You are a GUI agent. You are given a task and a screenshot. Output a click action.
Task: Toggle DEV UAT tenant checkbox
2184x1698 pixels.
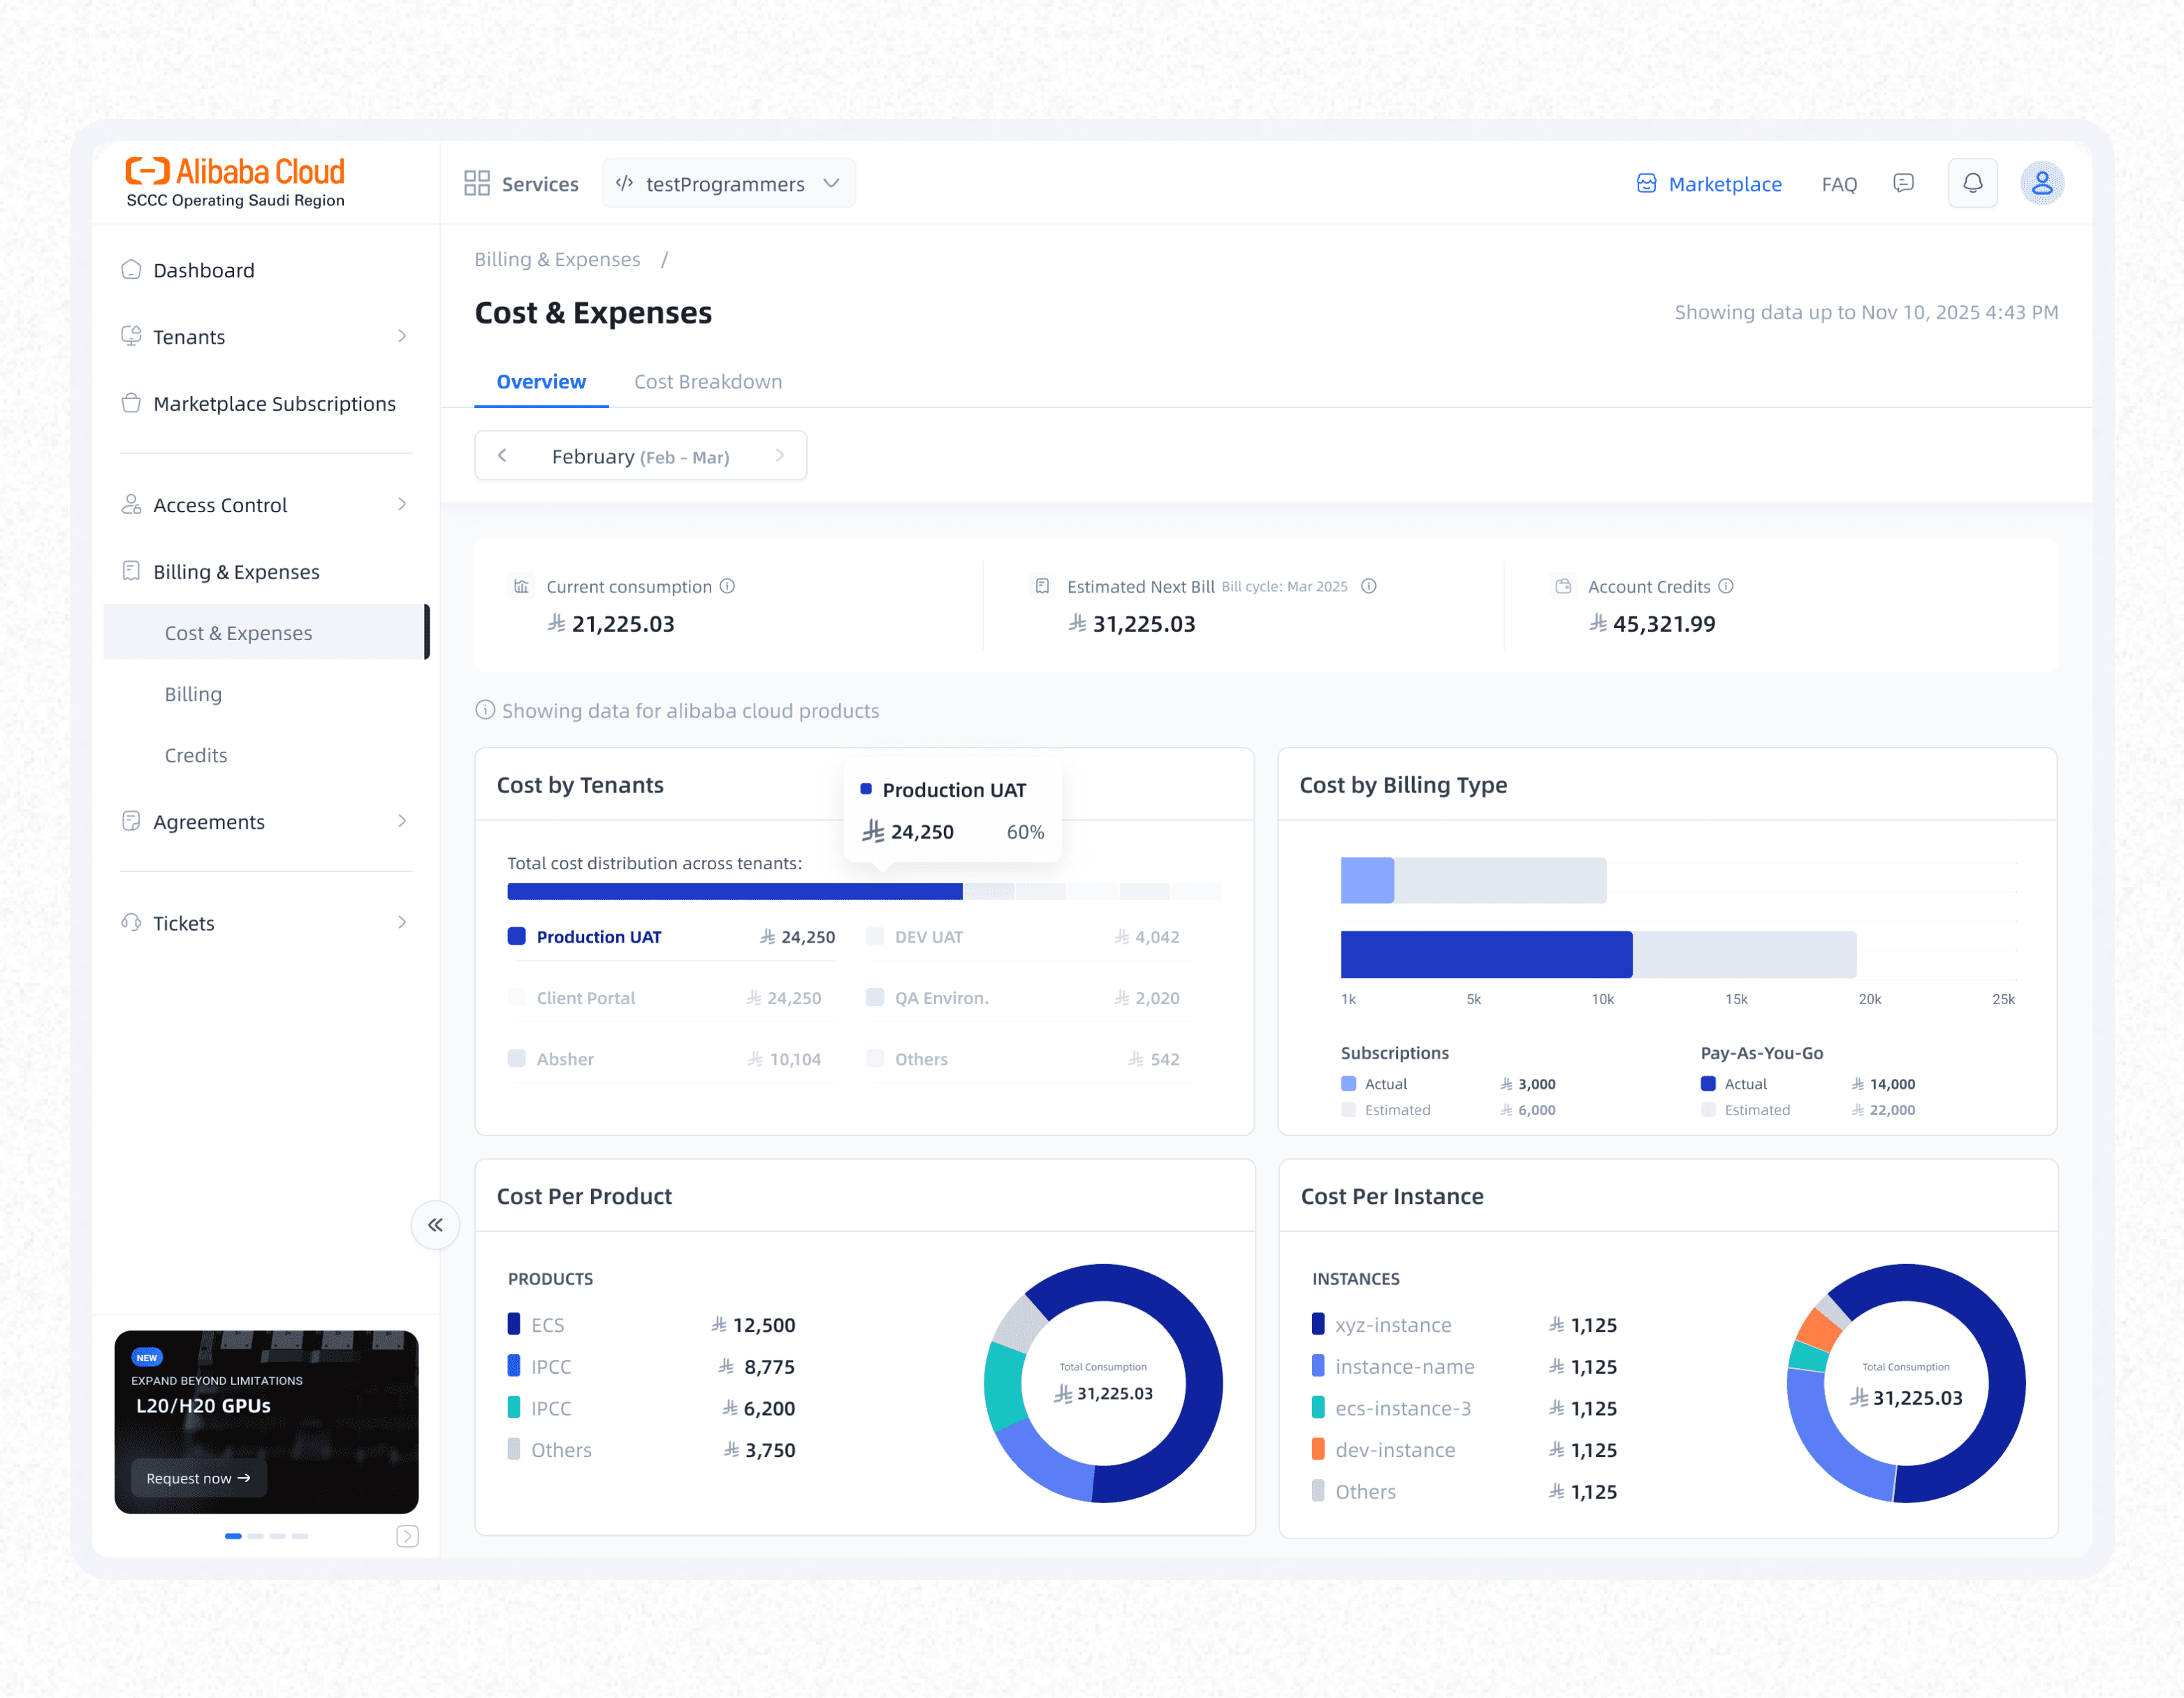[875, 936]
